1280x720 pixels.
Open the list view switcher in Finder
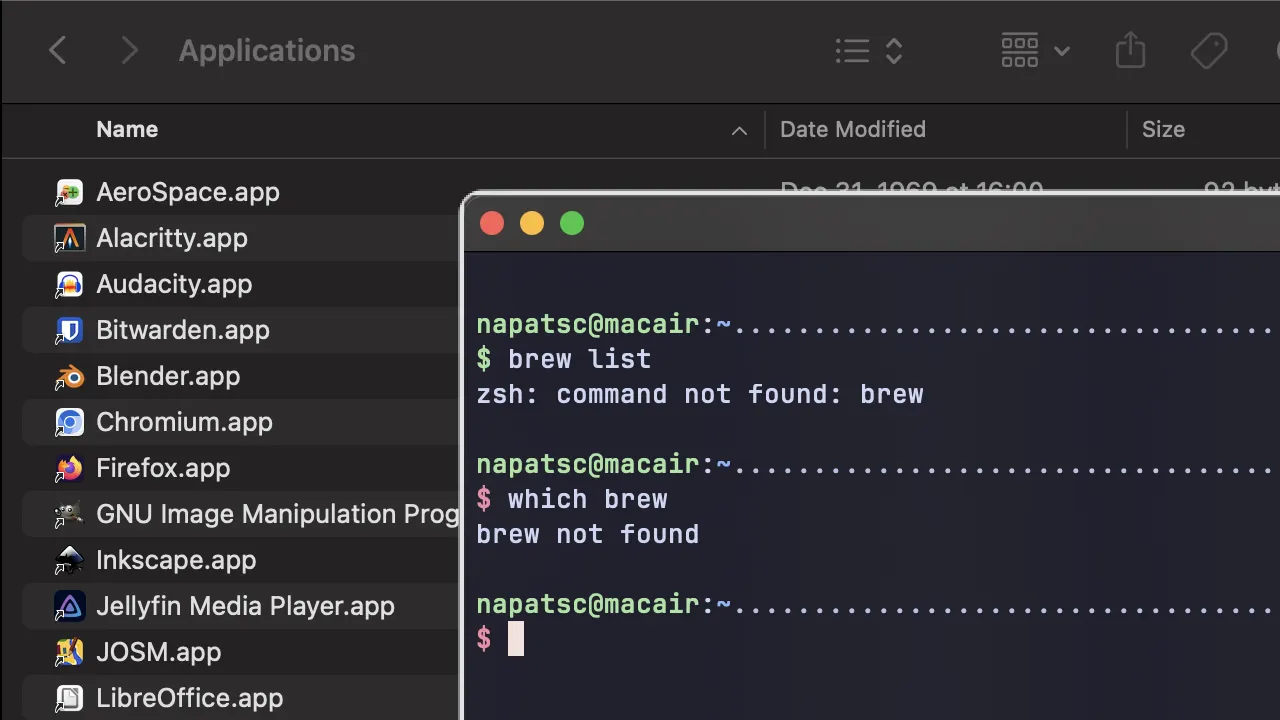click(869, 51)
